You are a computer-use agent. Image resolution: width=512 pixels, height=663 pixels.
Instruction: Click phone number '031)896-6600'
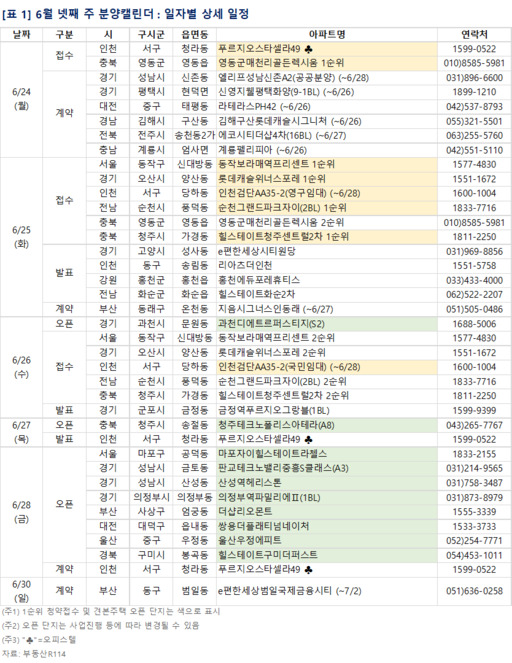[474, 78]
